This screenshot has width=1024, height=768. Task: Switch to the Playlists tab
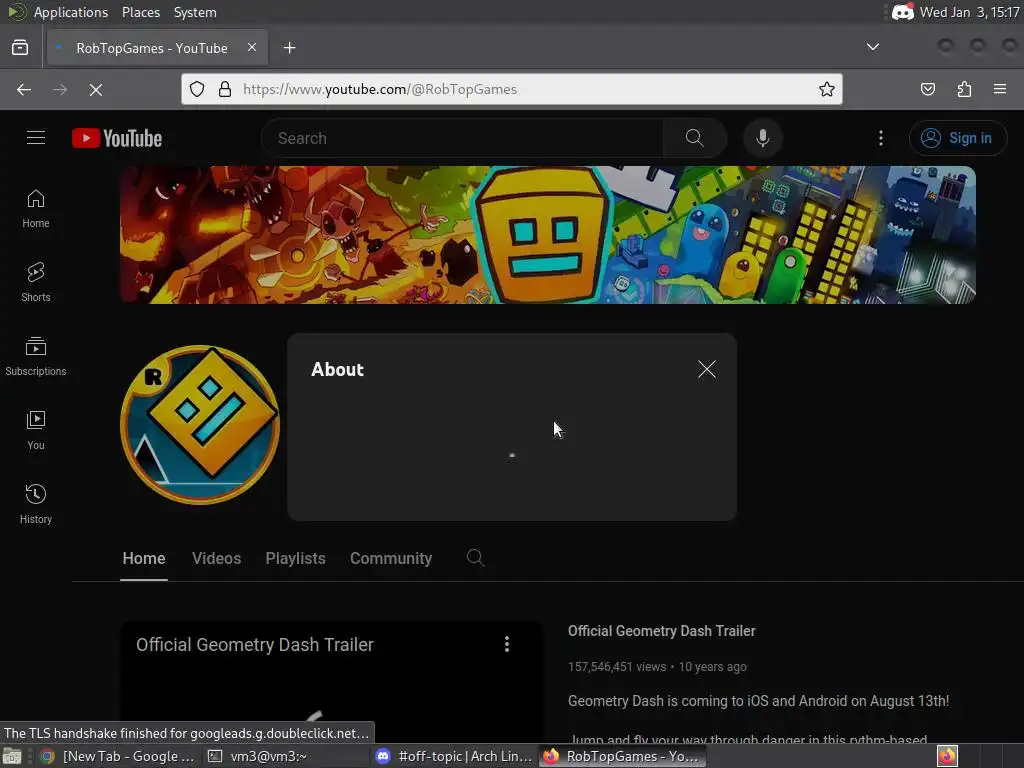coord(295,558)
